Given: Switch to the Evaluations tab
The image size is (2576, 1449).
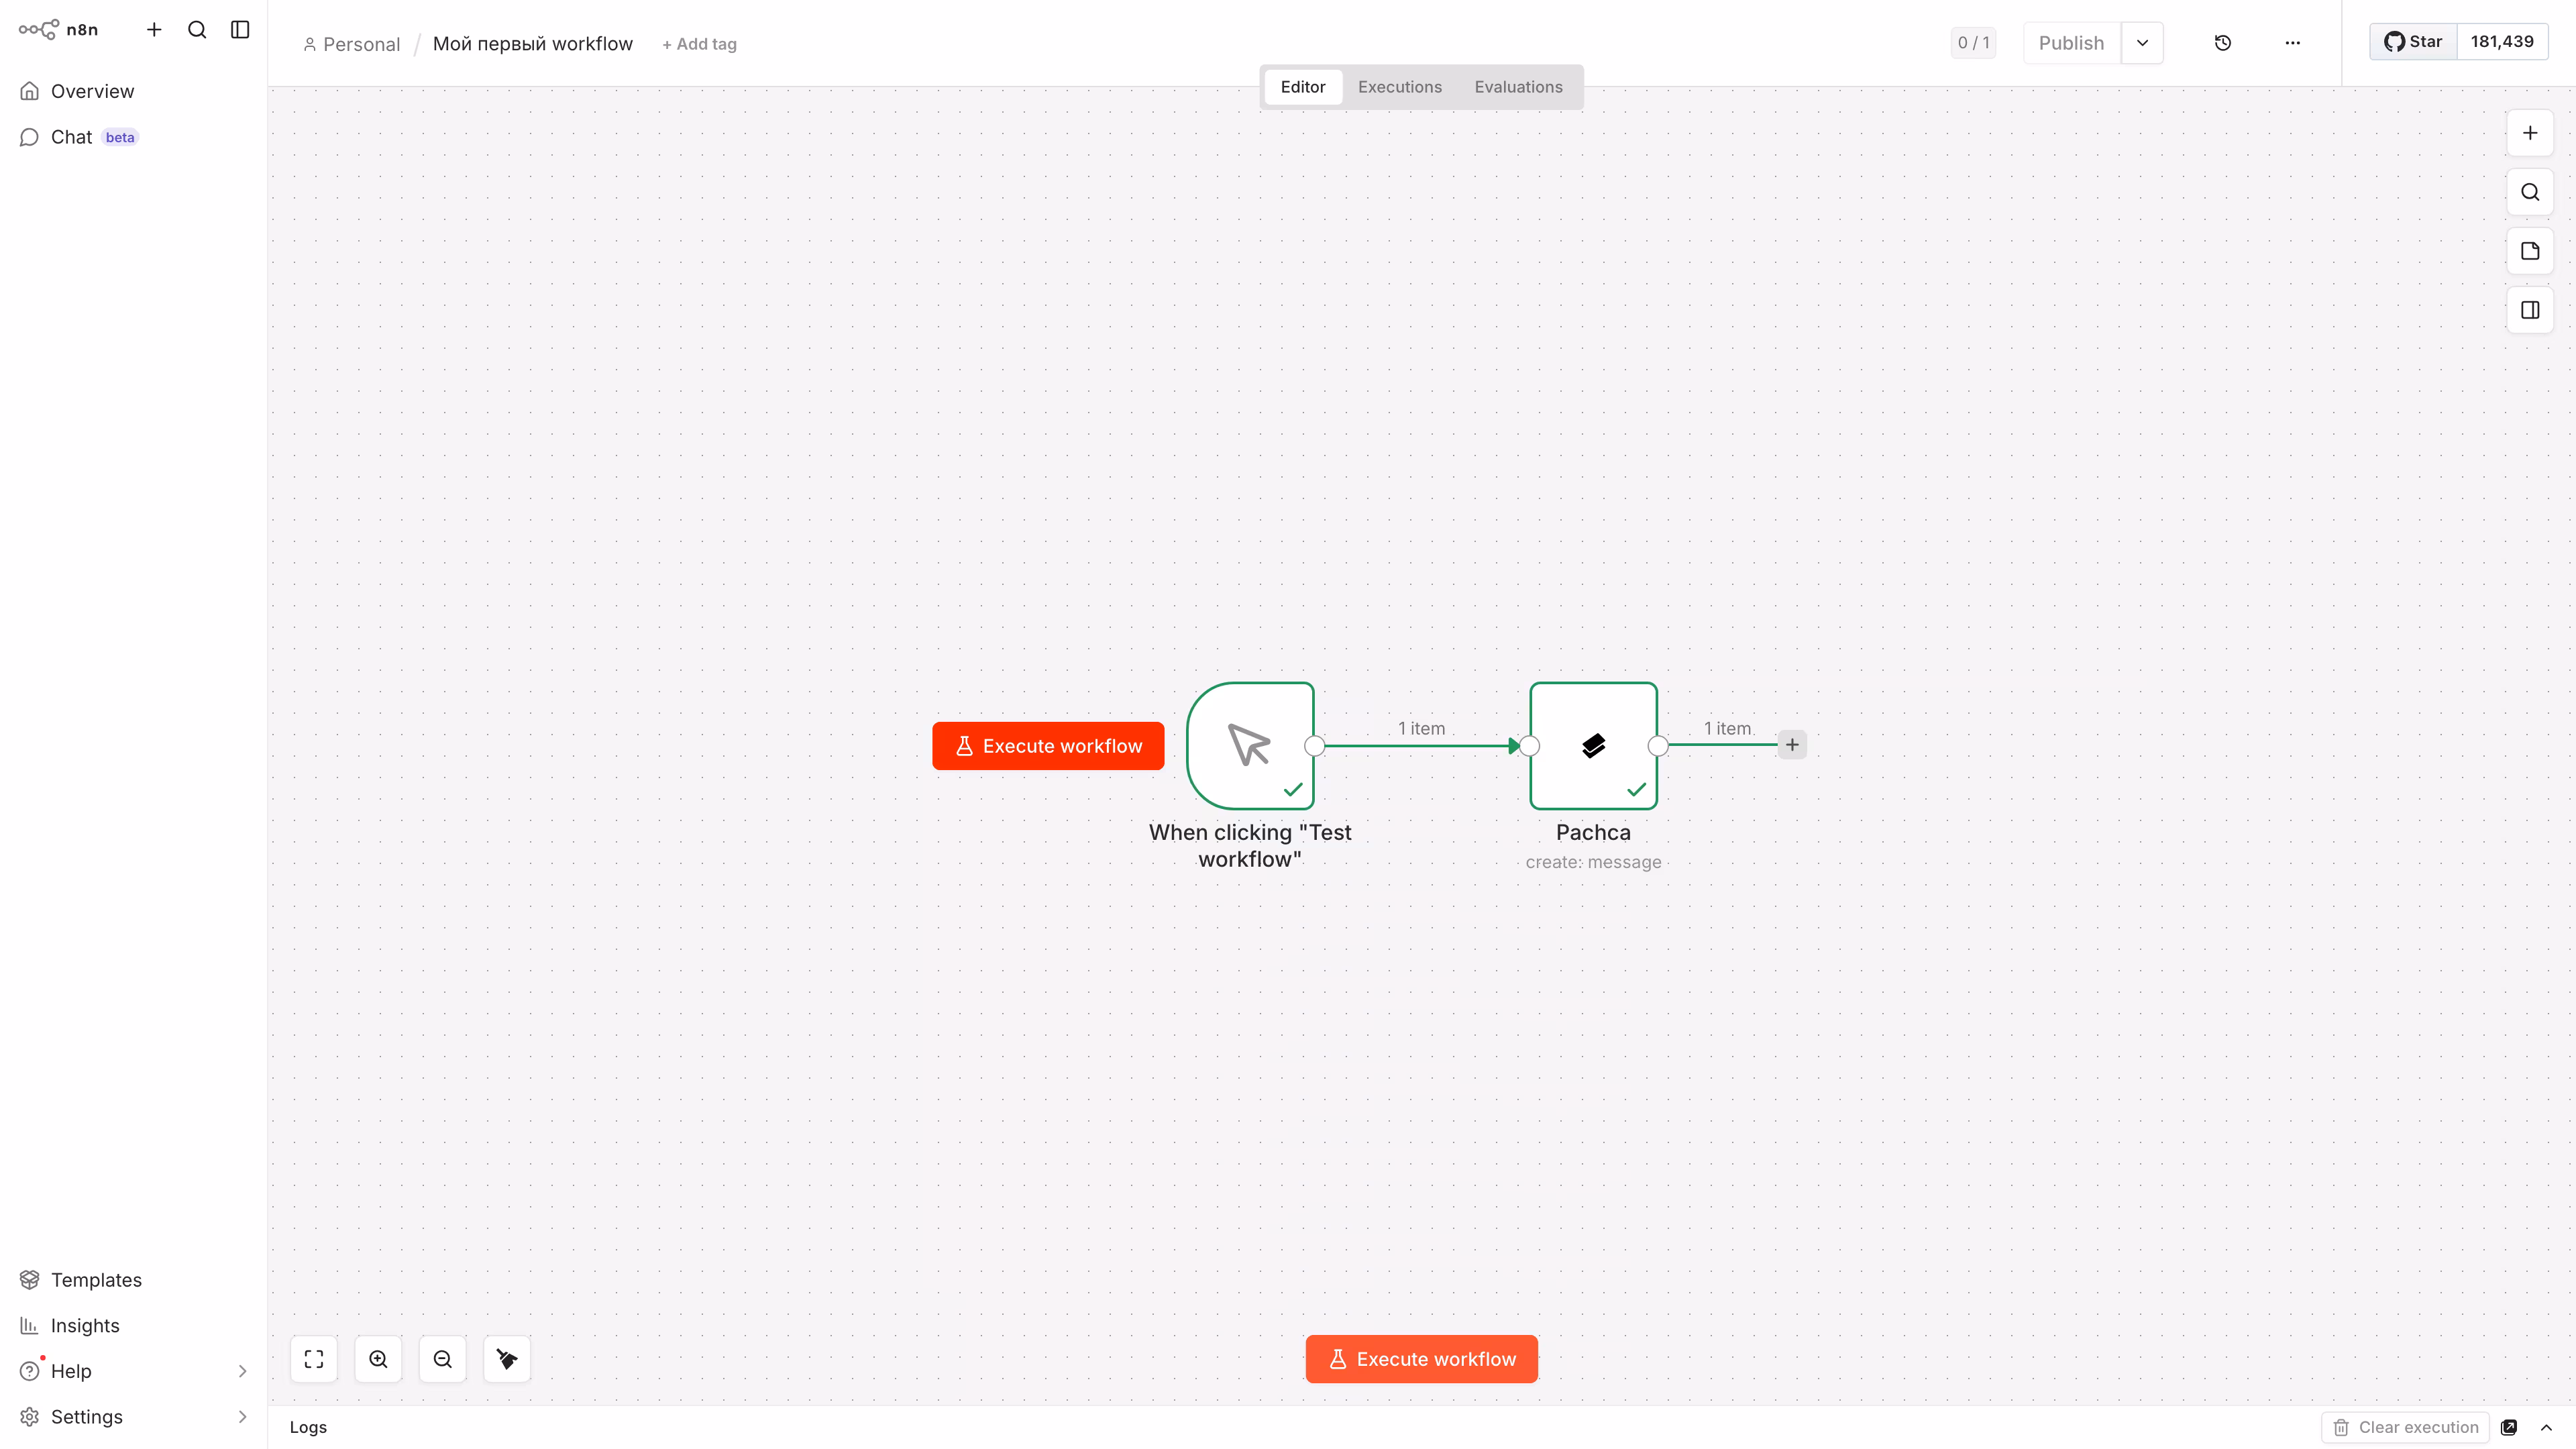Looking at the screenshot, I should click(1518, 87).
